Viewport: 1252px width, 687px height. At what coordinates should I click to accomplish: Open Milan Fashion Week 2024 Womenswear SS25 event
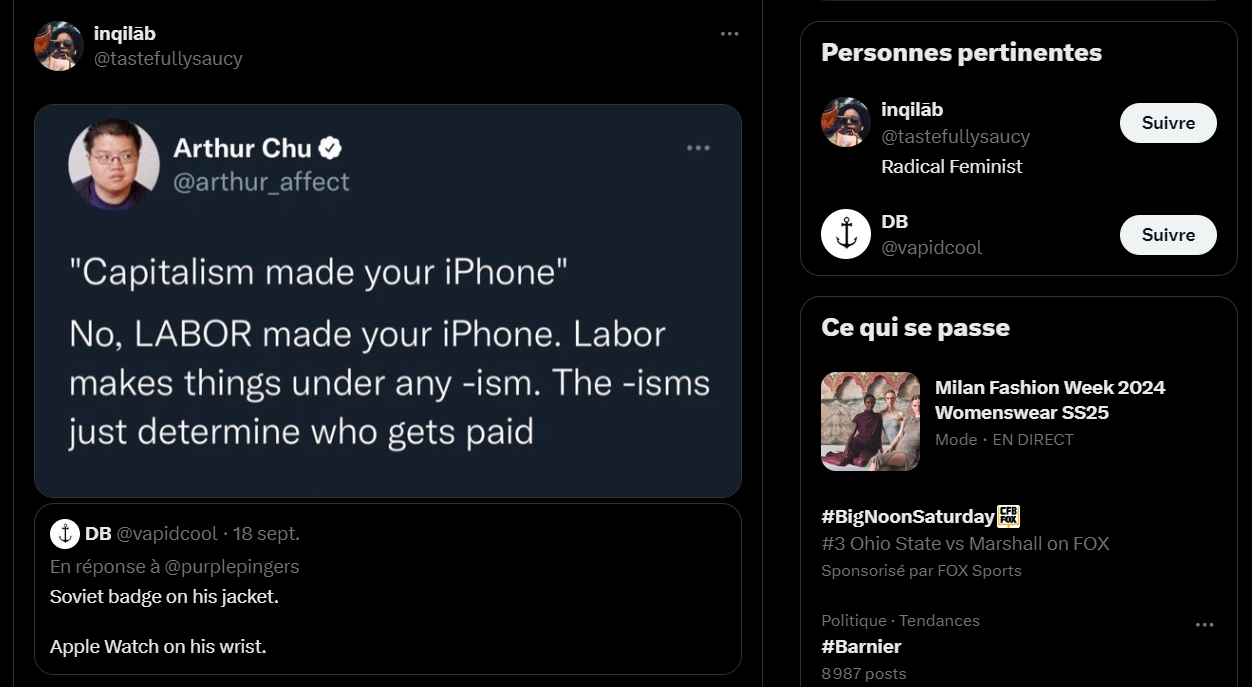(x=1050, y=399)
